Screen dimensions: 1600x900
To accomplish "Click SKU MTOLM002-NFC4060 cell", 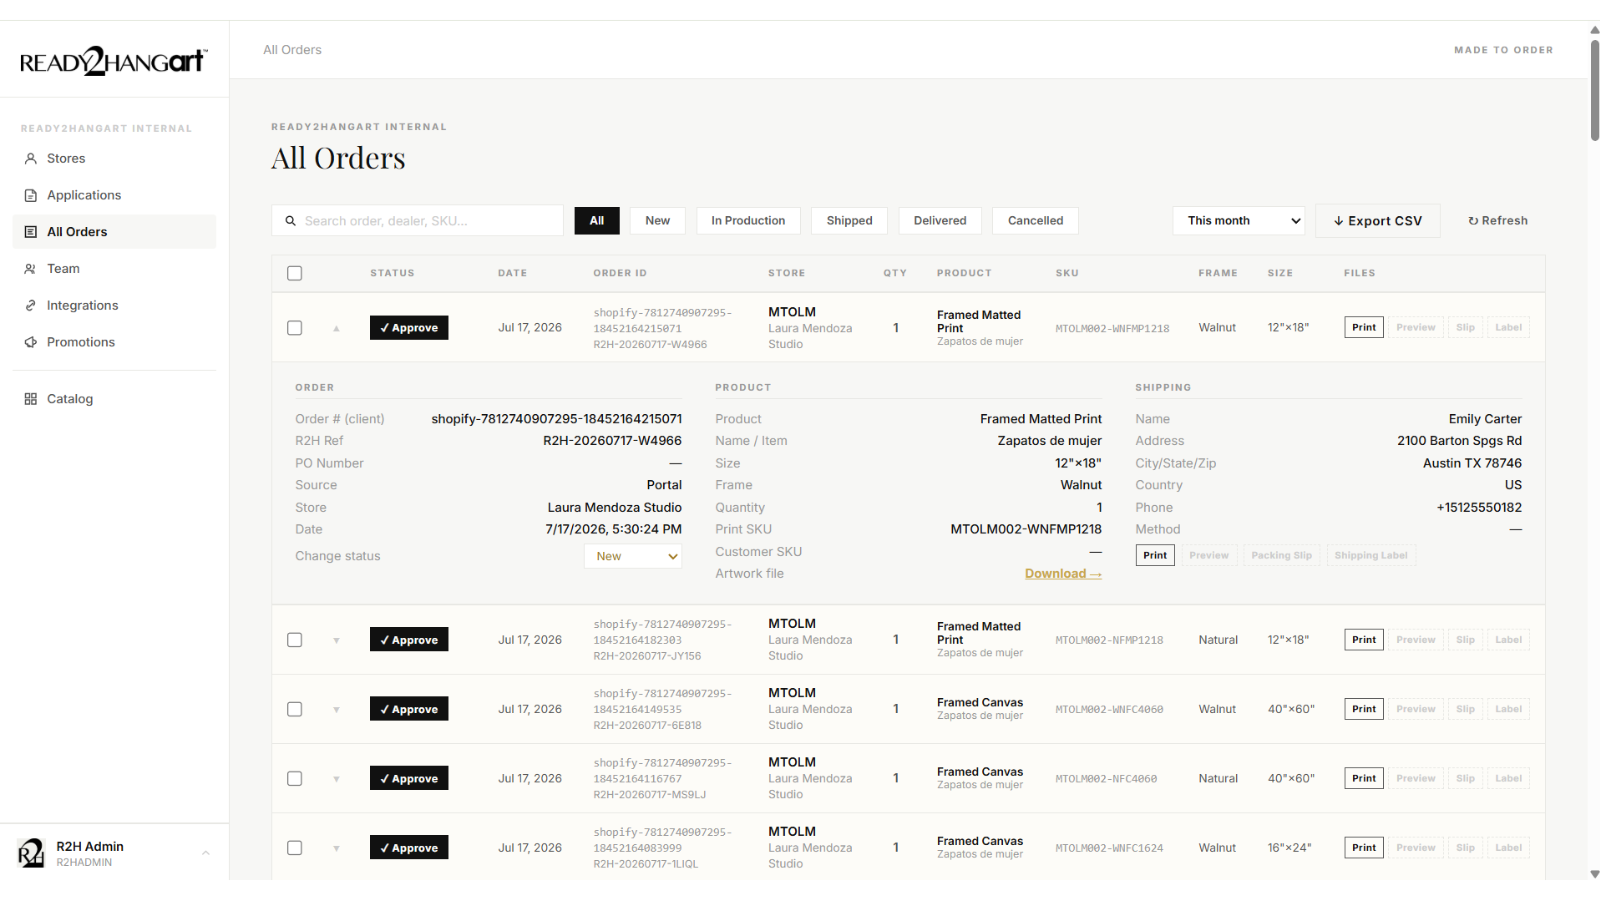I will tap(1106, 779).
